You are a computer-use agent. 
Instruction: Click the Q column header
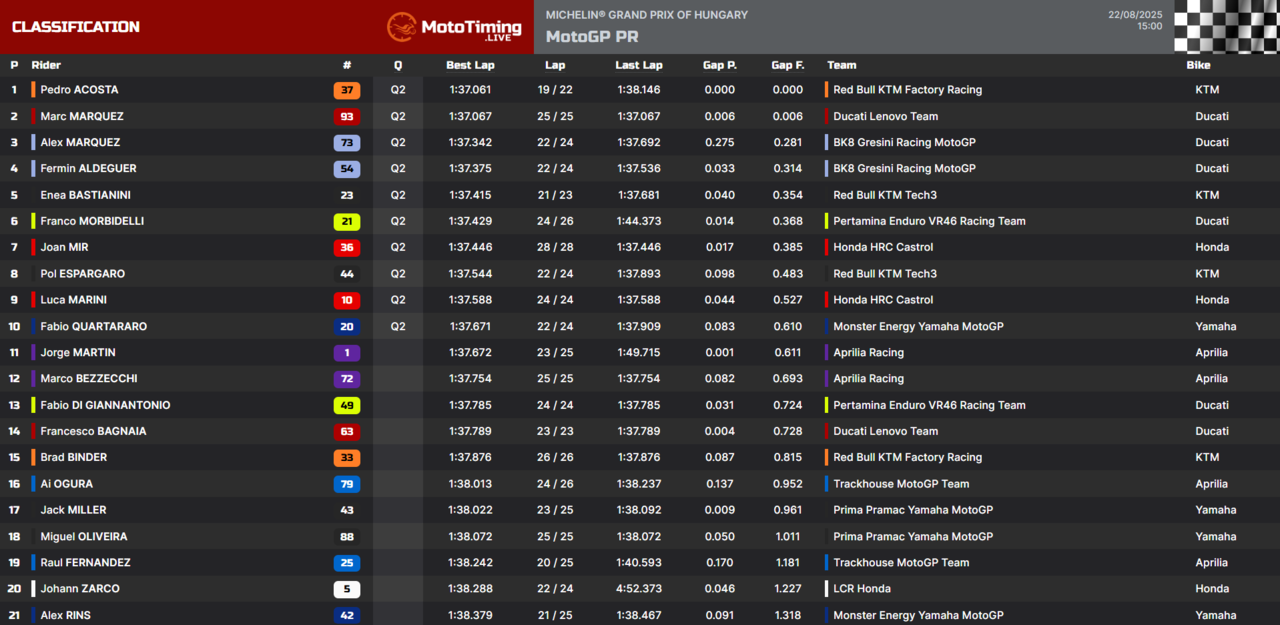pyautogui.click(x=398, y=65)
